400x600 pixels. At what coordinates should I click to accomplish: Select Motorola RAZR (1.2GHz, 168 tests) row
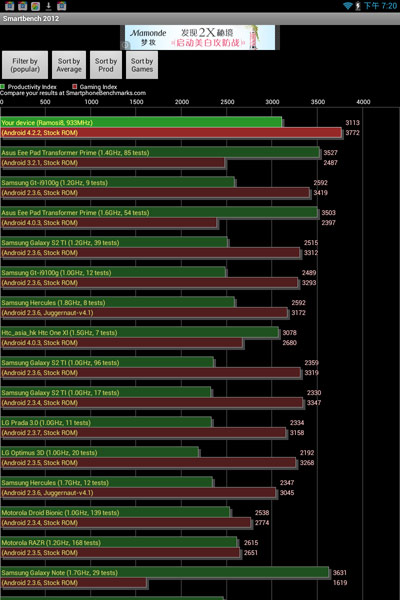tap(119, 542)
